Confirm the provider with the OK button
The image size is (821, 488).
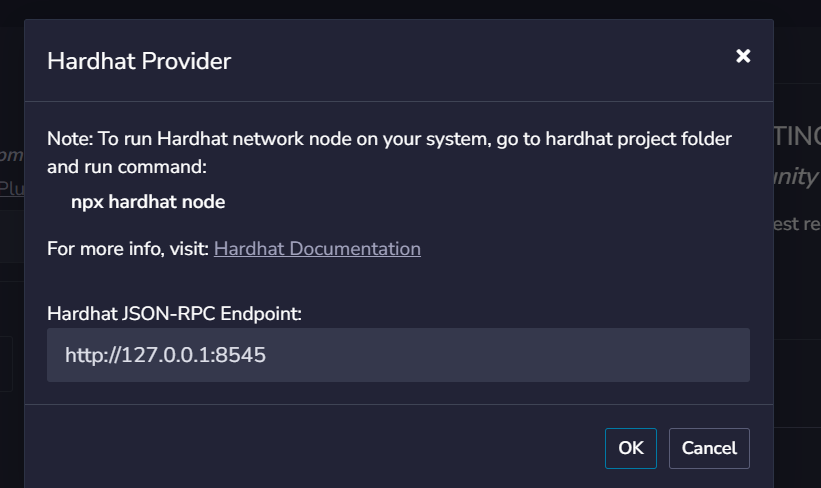click(x=631, y=448)
